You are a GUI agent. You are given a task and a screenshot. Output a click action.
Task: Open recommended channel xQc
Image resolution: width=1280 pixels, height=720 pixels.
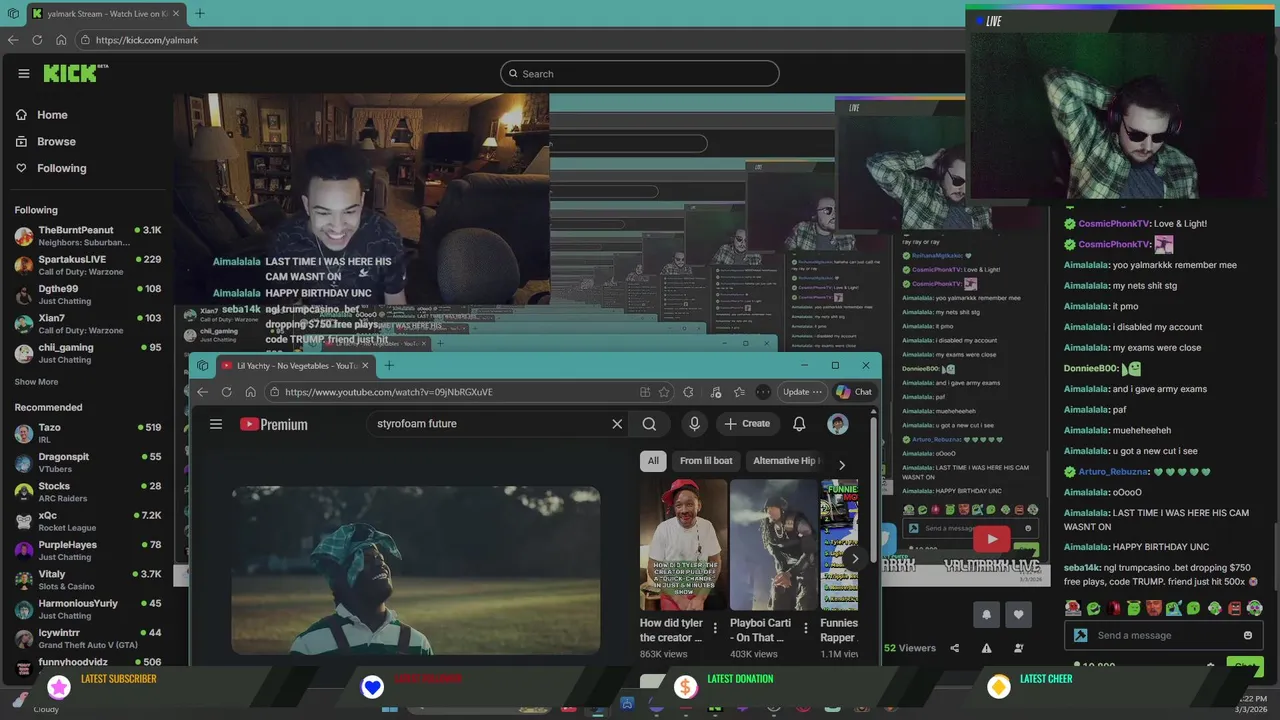click(x=88, y=521)
